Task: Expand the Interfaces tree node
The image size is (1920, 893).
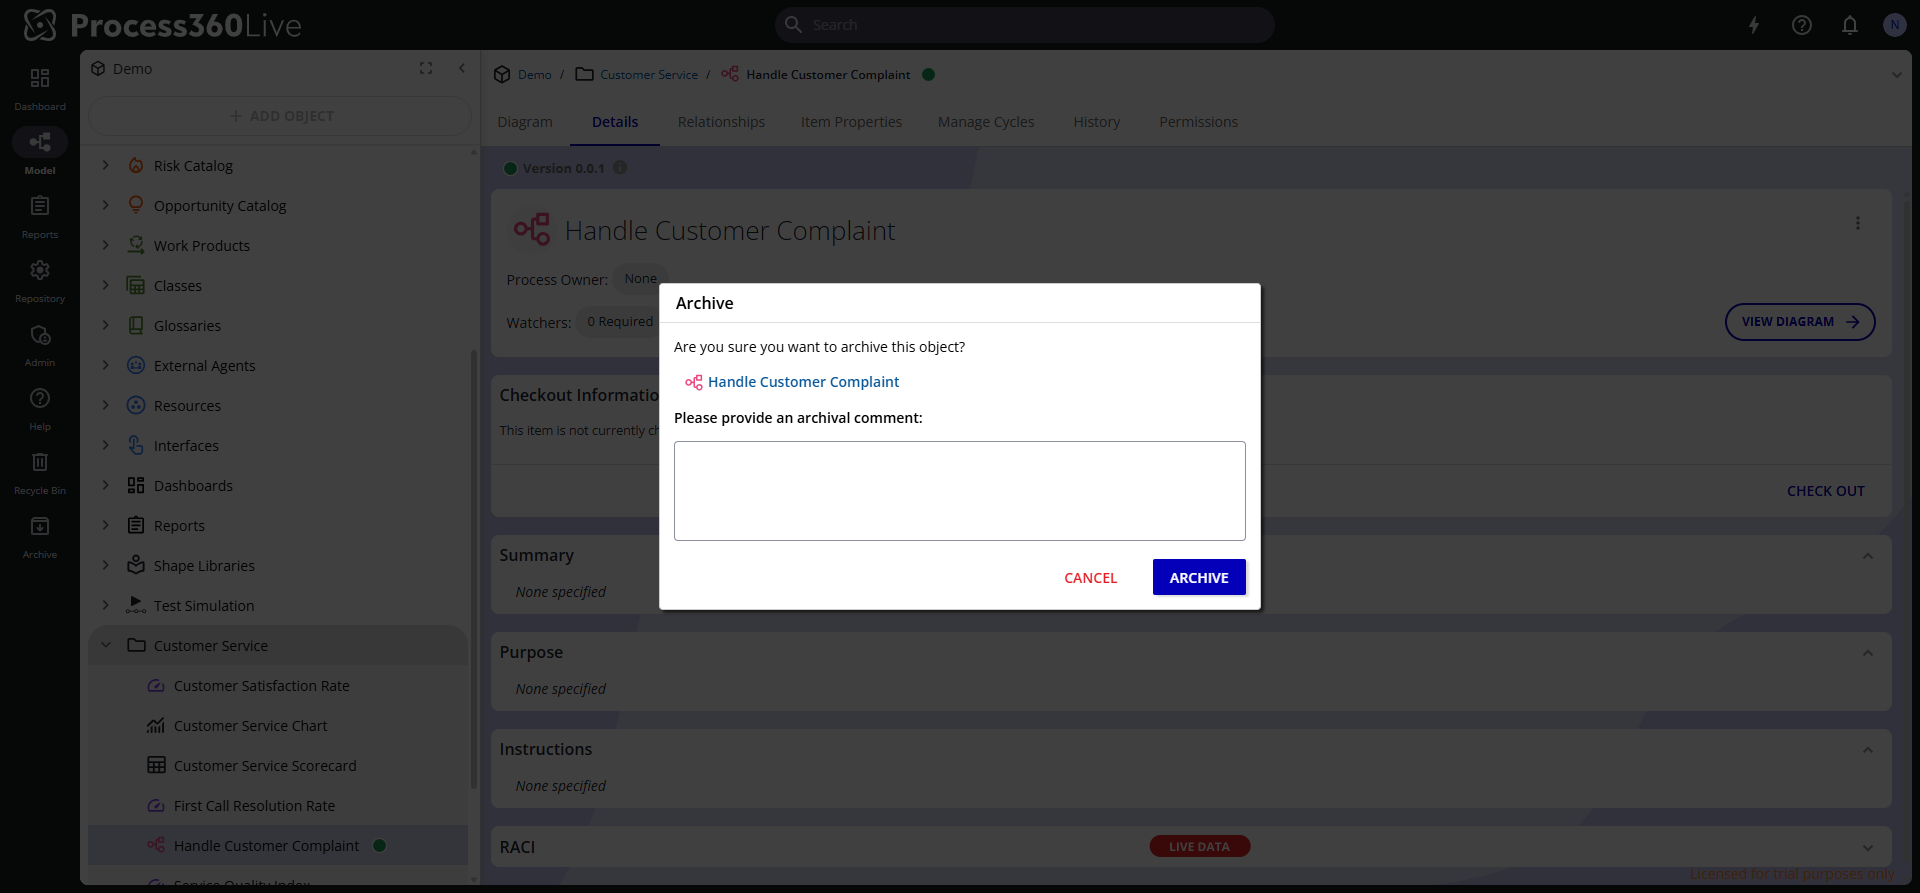Action: [106, 445]
